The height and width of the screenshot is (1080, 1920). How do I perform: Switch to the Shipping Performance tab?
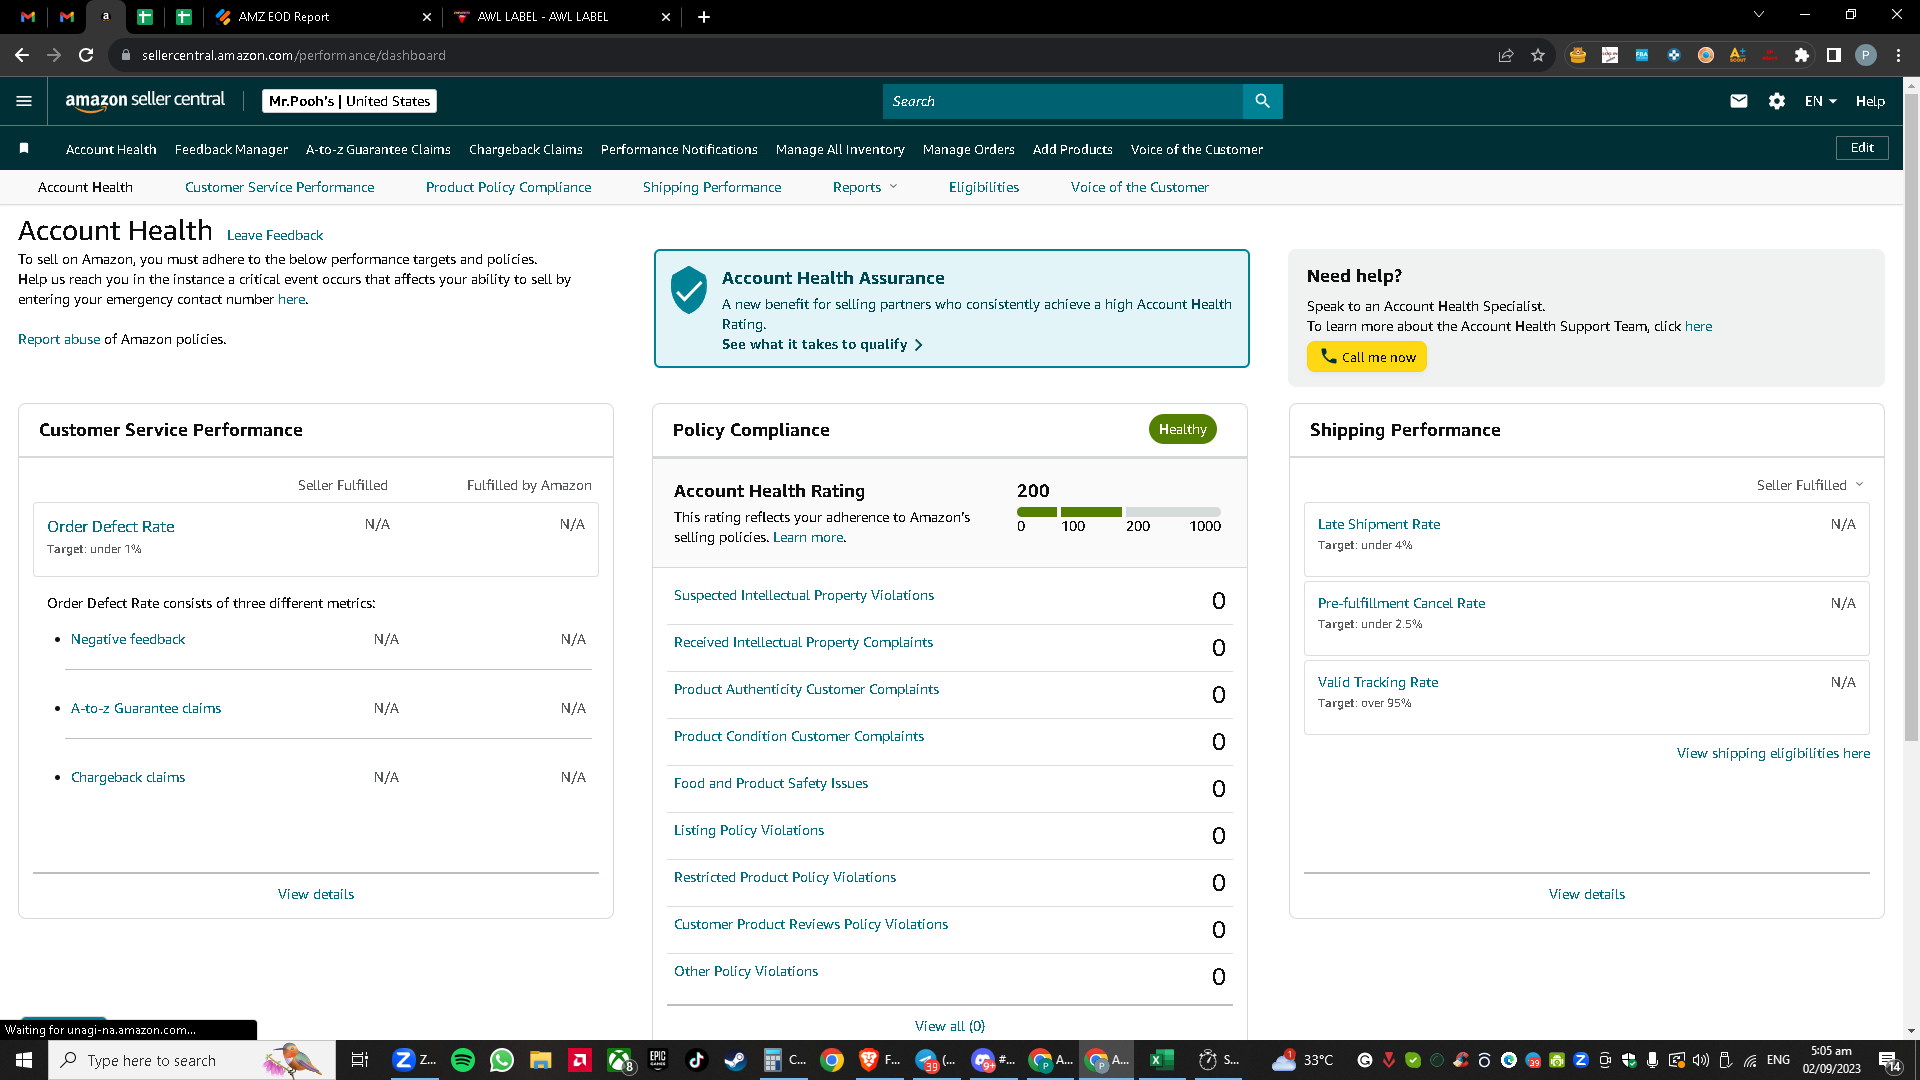712,187
